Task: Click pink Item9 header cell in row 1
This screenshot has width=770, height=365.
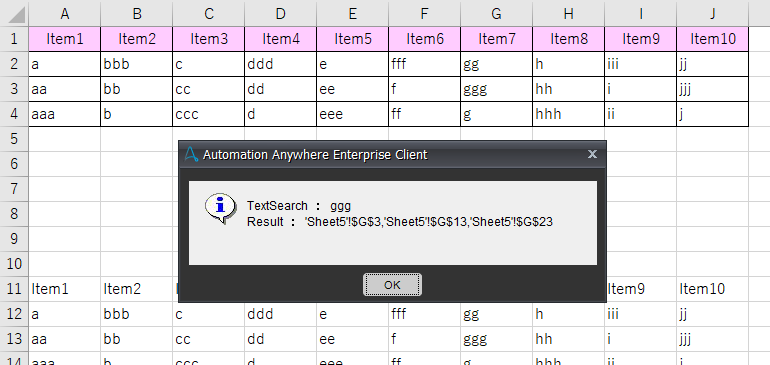Action: (x=640, y=39)
